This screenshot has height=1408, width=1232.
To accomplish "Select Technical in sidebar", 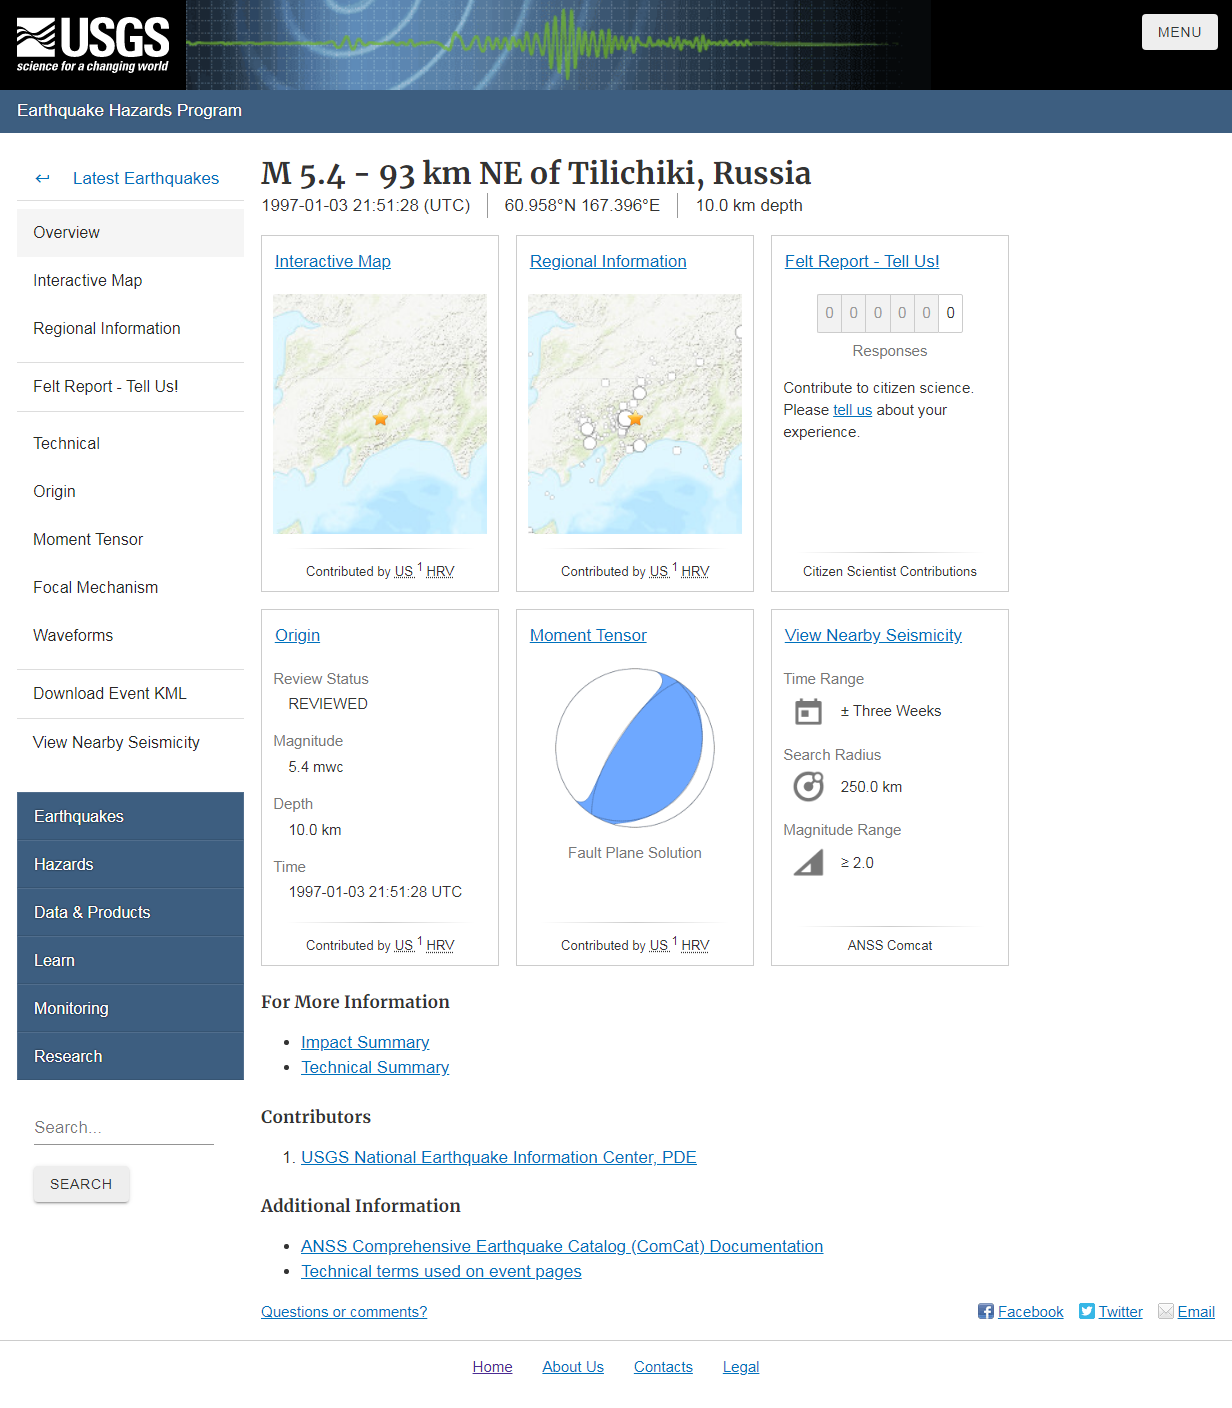I will coord(130,443).
